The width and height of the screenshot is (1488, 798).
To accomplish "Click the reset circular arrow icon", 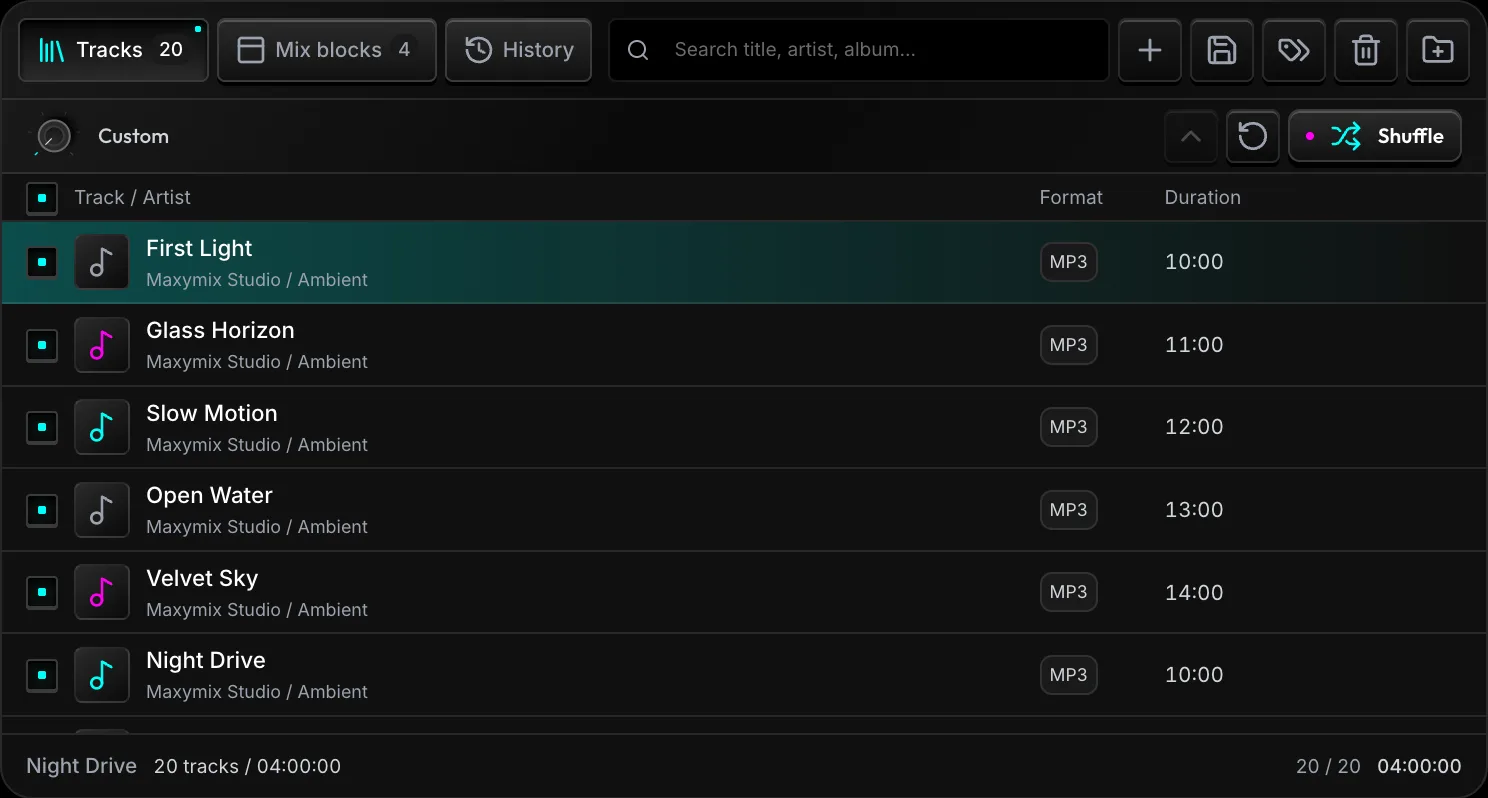I will (x=1253, y=136).
